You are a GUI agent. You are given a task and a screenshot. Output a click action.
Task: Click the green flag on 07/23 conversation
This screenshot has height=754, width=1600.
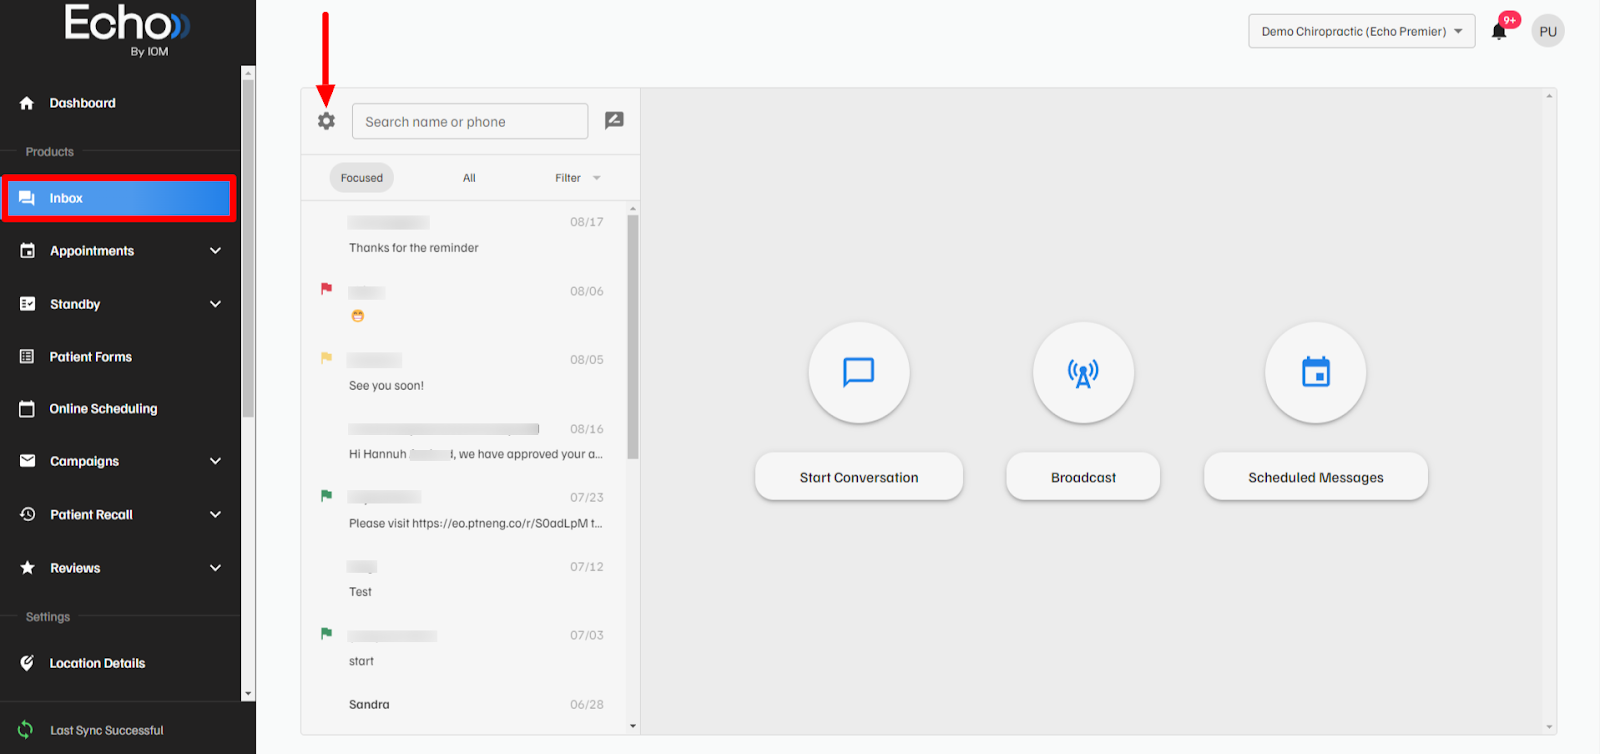(326, 495)
